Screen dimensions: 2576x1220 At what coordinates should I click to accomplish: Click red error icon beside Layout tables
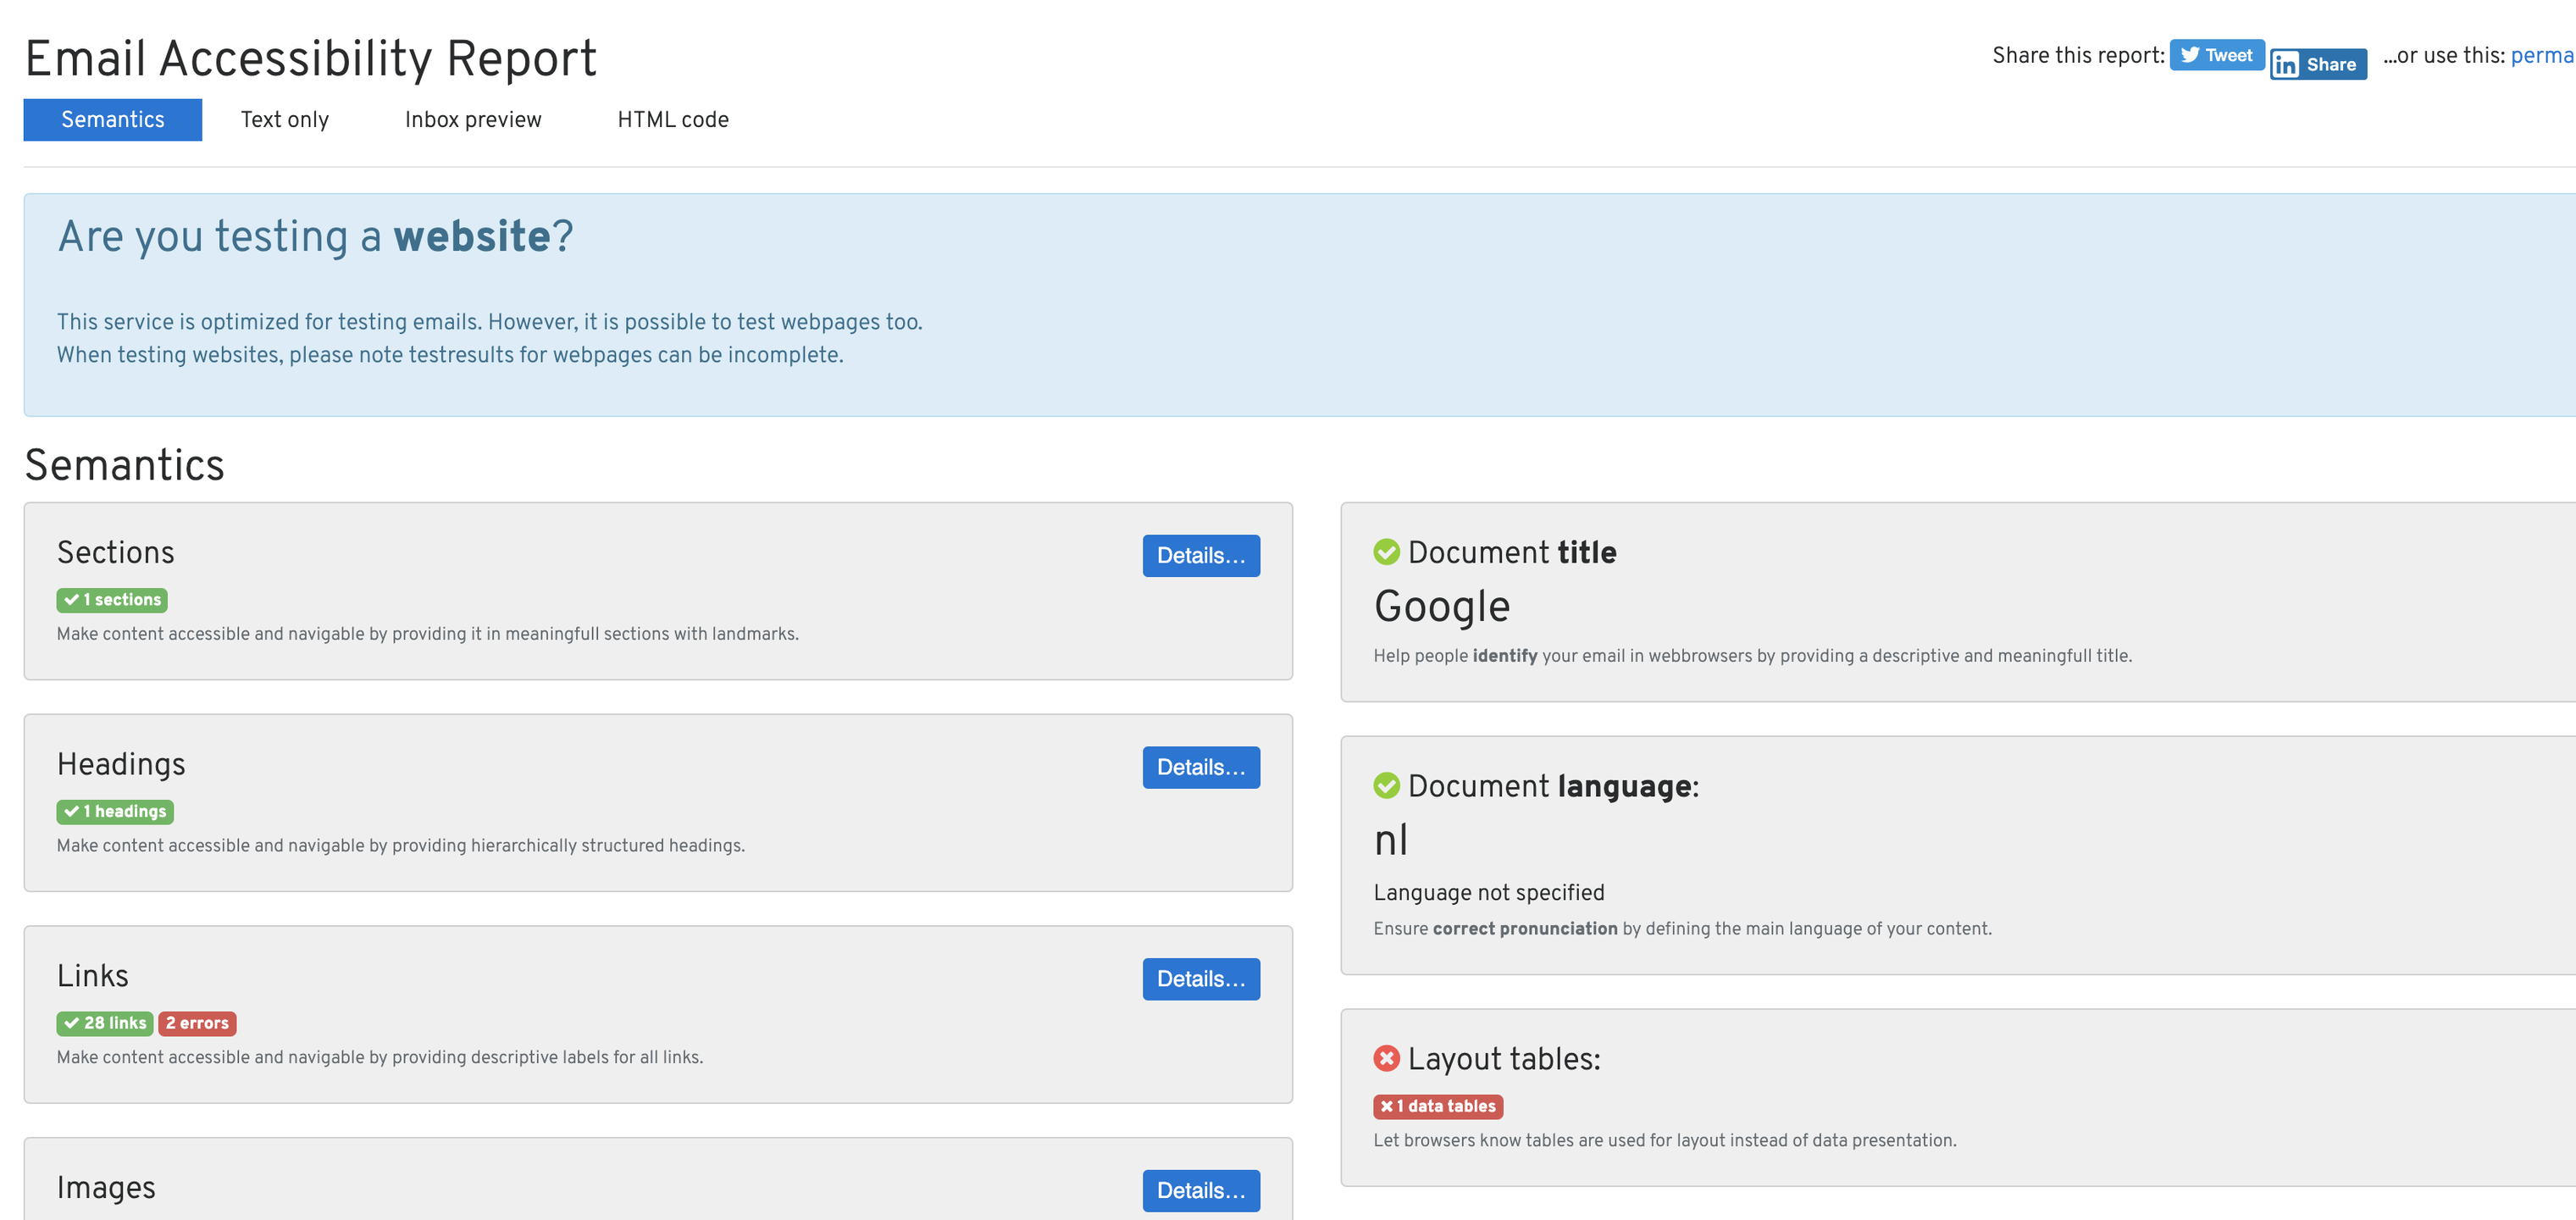(1386, 1058)
